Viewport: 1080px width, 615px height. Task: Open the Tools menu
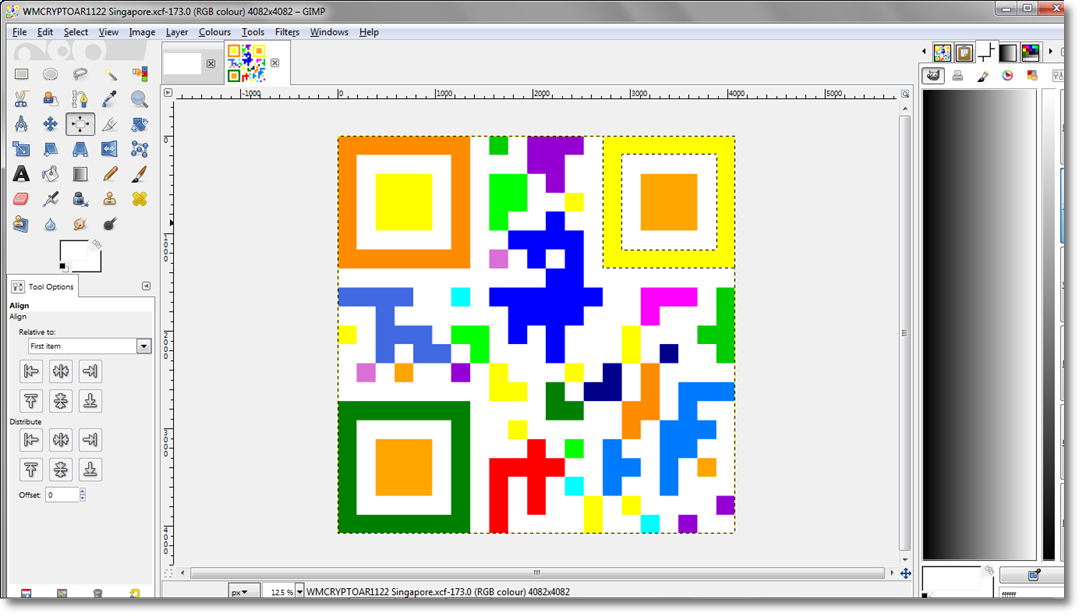point(252,32)
